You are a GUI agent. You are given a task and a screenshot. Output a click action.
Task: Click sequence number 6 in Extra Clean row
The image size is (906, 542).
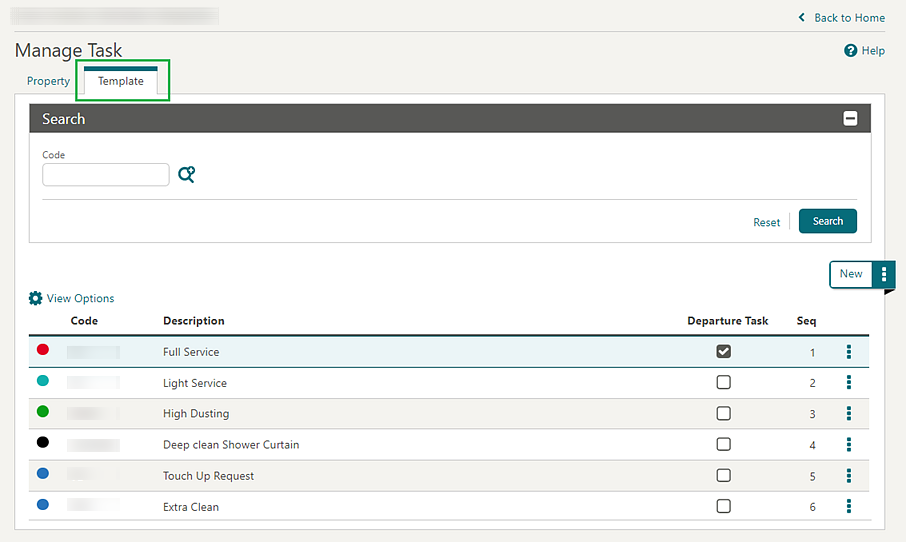tap(812, 507)
